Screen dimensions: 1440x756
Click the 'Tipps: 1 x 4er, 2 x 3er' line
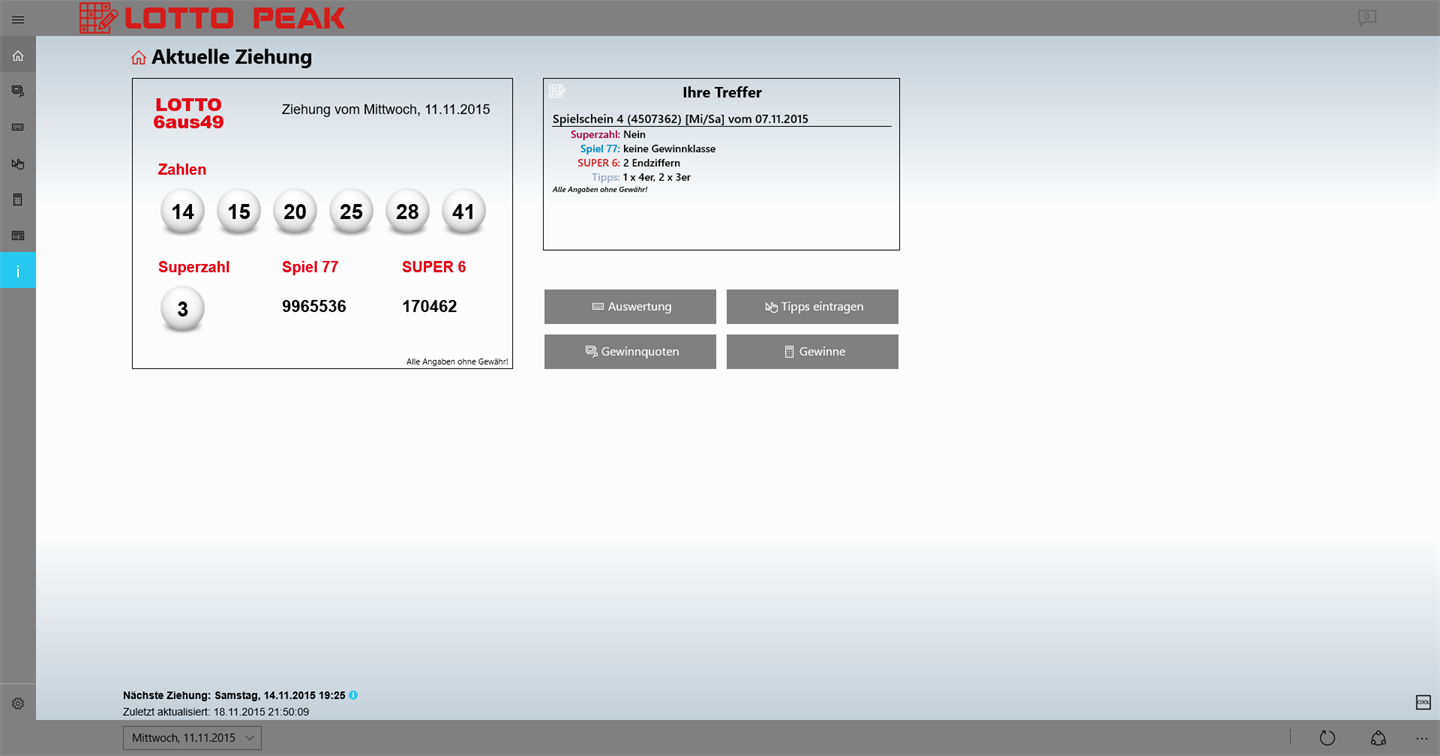(641, 177)
